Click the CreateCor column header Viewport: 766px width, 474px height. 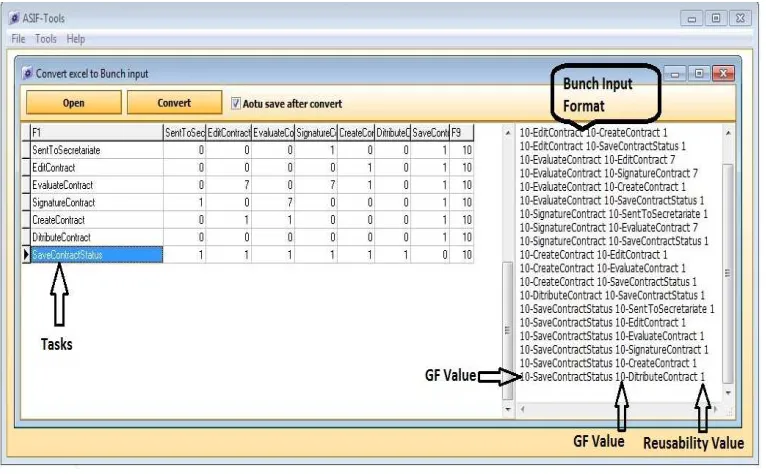point(356,132)
